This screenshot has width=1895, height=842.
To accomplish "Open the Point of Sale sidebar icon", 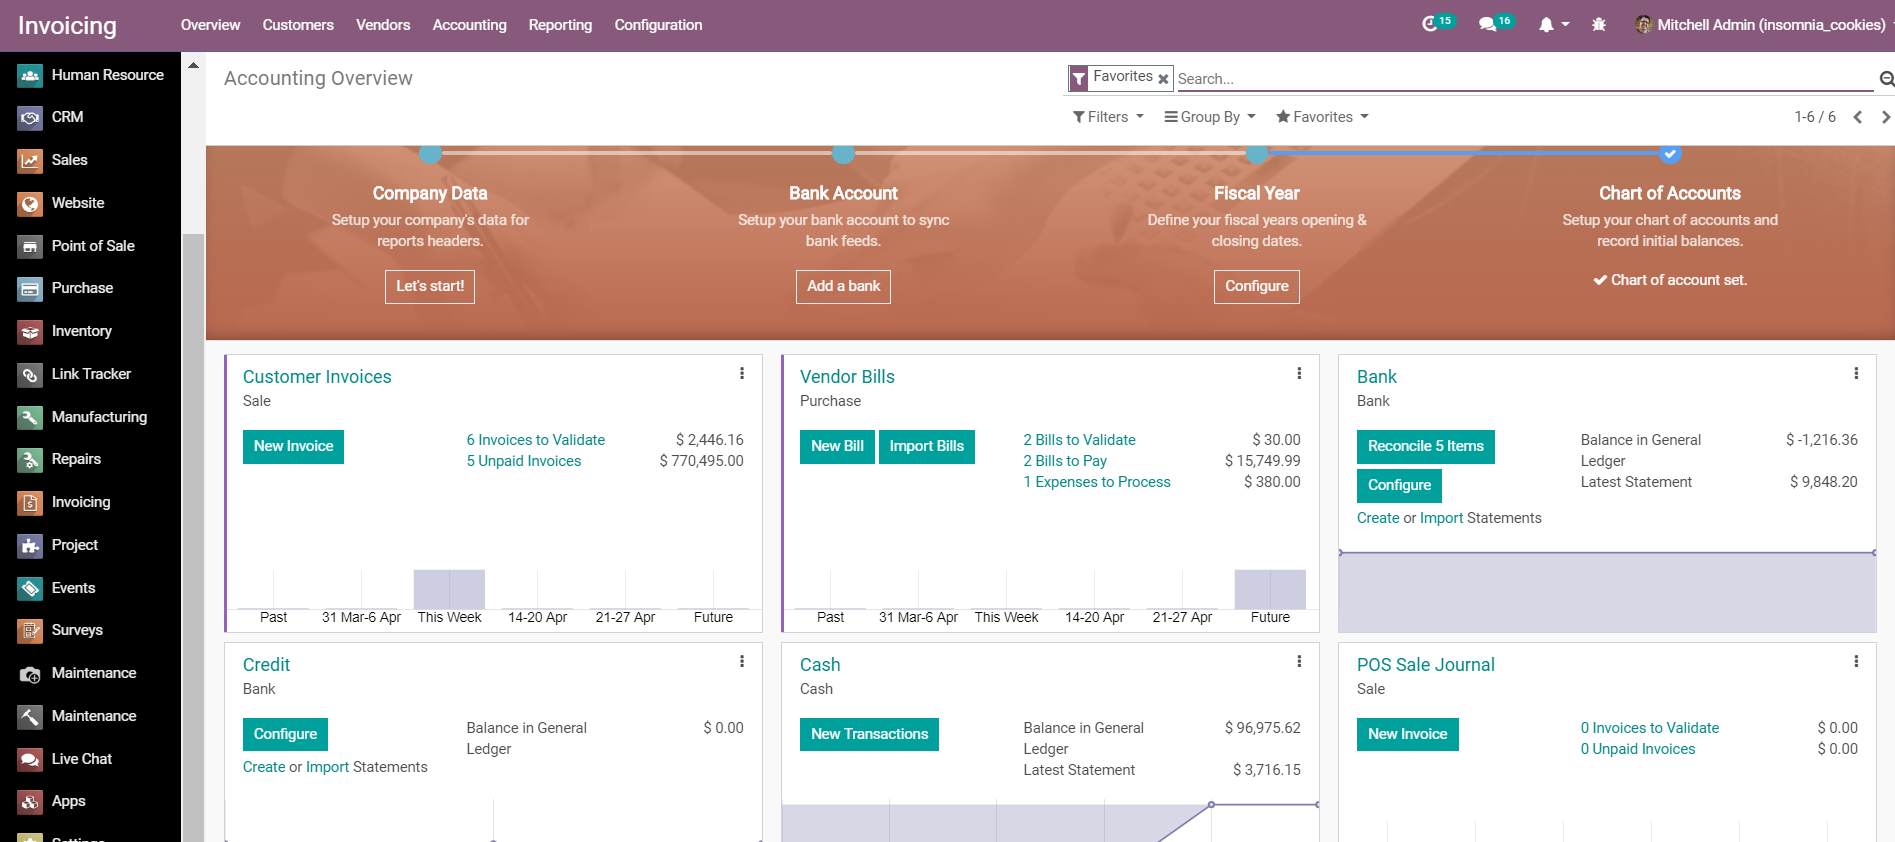I will (x=30, y=246).
